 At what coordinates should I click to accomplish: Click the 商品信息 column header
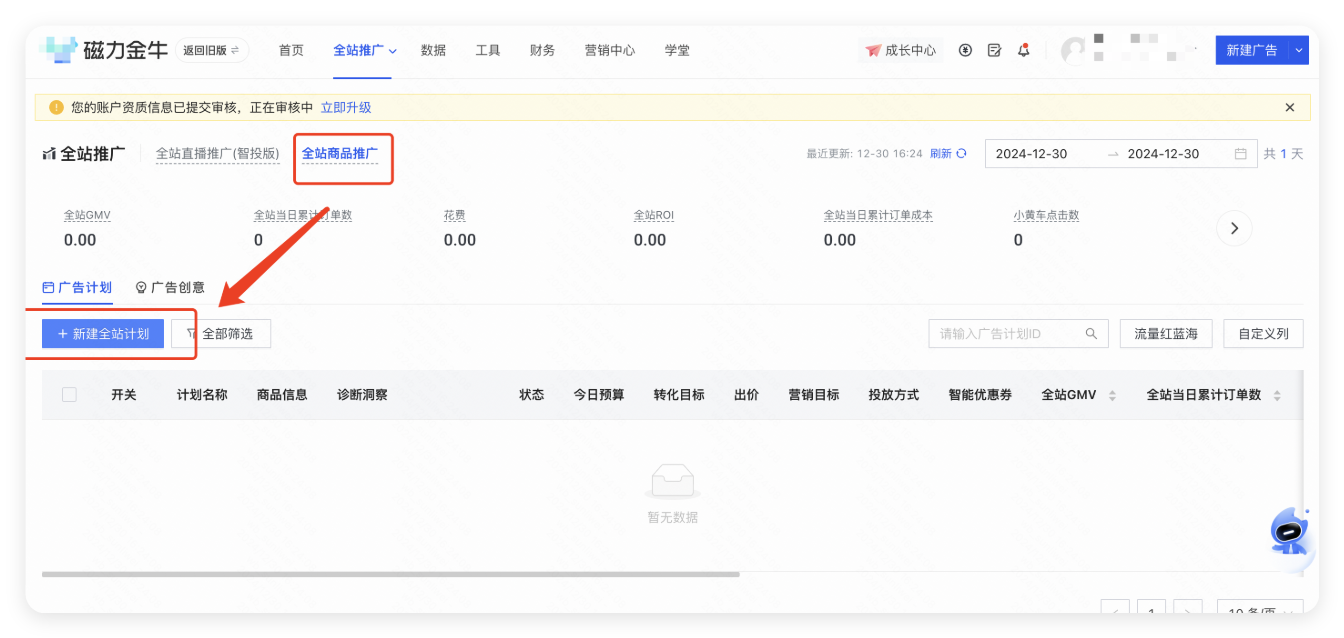pyautogui.click(x=282, y=395)
